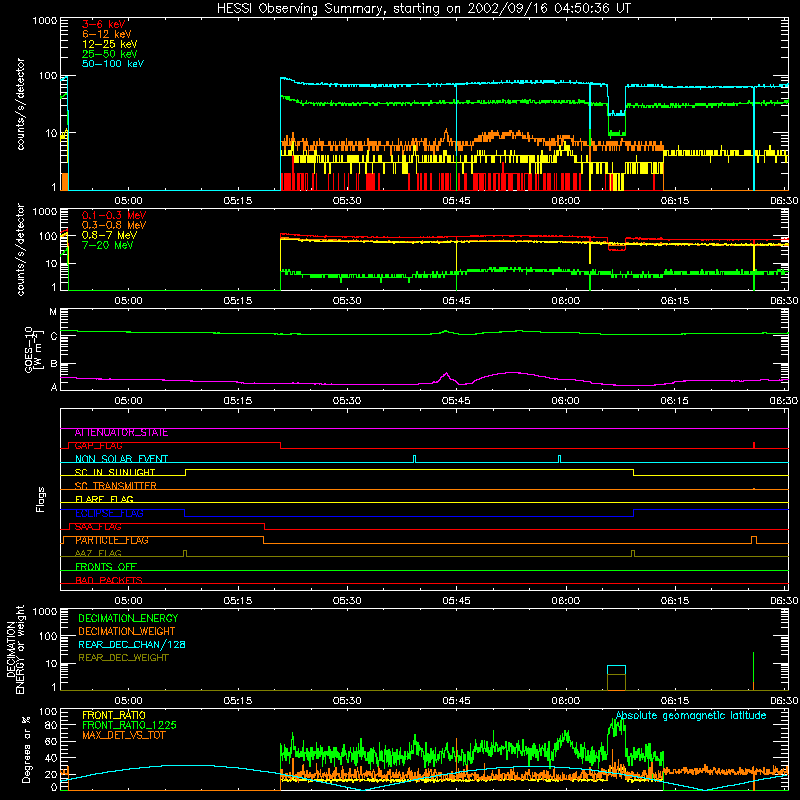Click the REAR_DEC_CHAN/128 legend label
The height and width of the screenshot is (800, 800).
pyautogui.click(x=132, y=644)
